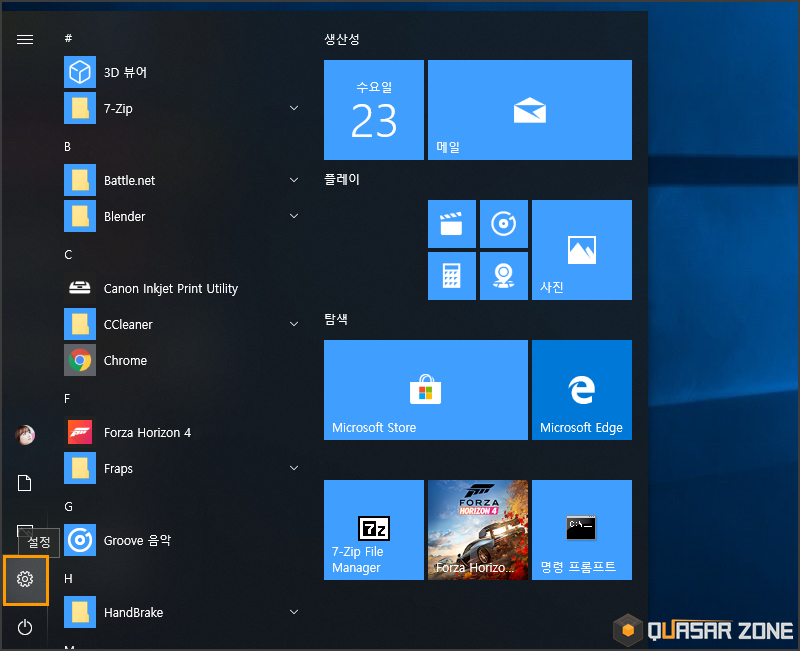This screenshot has width=800, height=651.
Task: Click the Fraps folder icon
Action: tap(80, 468)
